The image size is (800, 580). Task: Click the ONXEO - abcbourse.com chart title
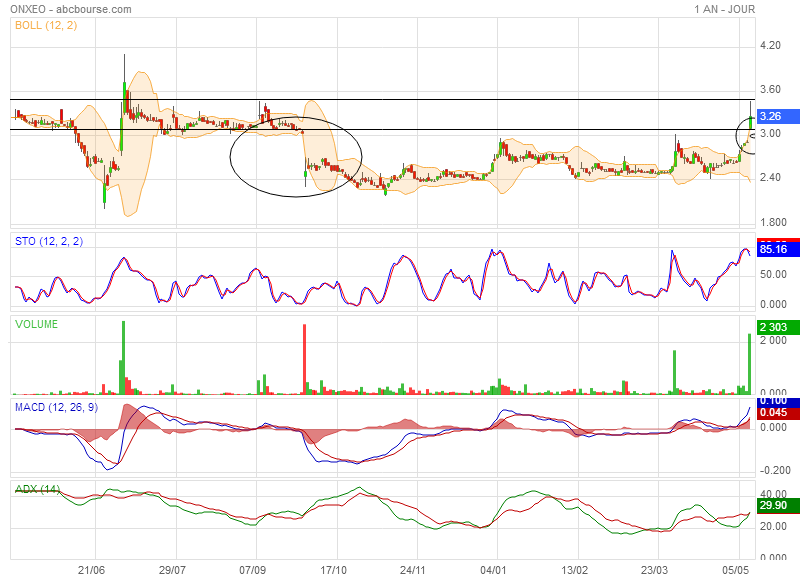click(x=69, y=9)
